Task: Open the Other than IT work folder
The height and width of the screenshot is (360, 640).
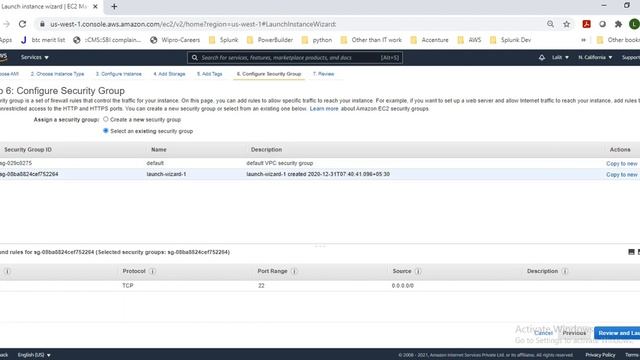Action: 371,40
